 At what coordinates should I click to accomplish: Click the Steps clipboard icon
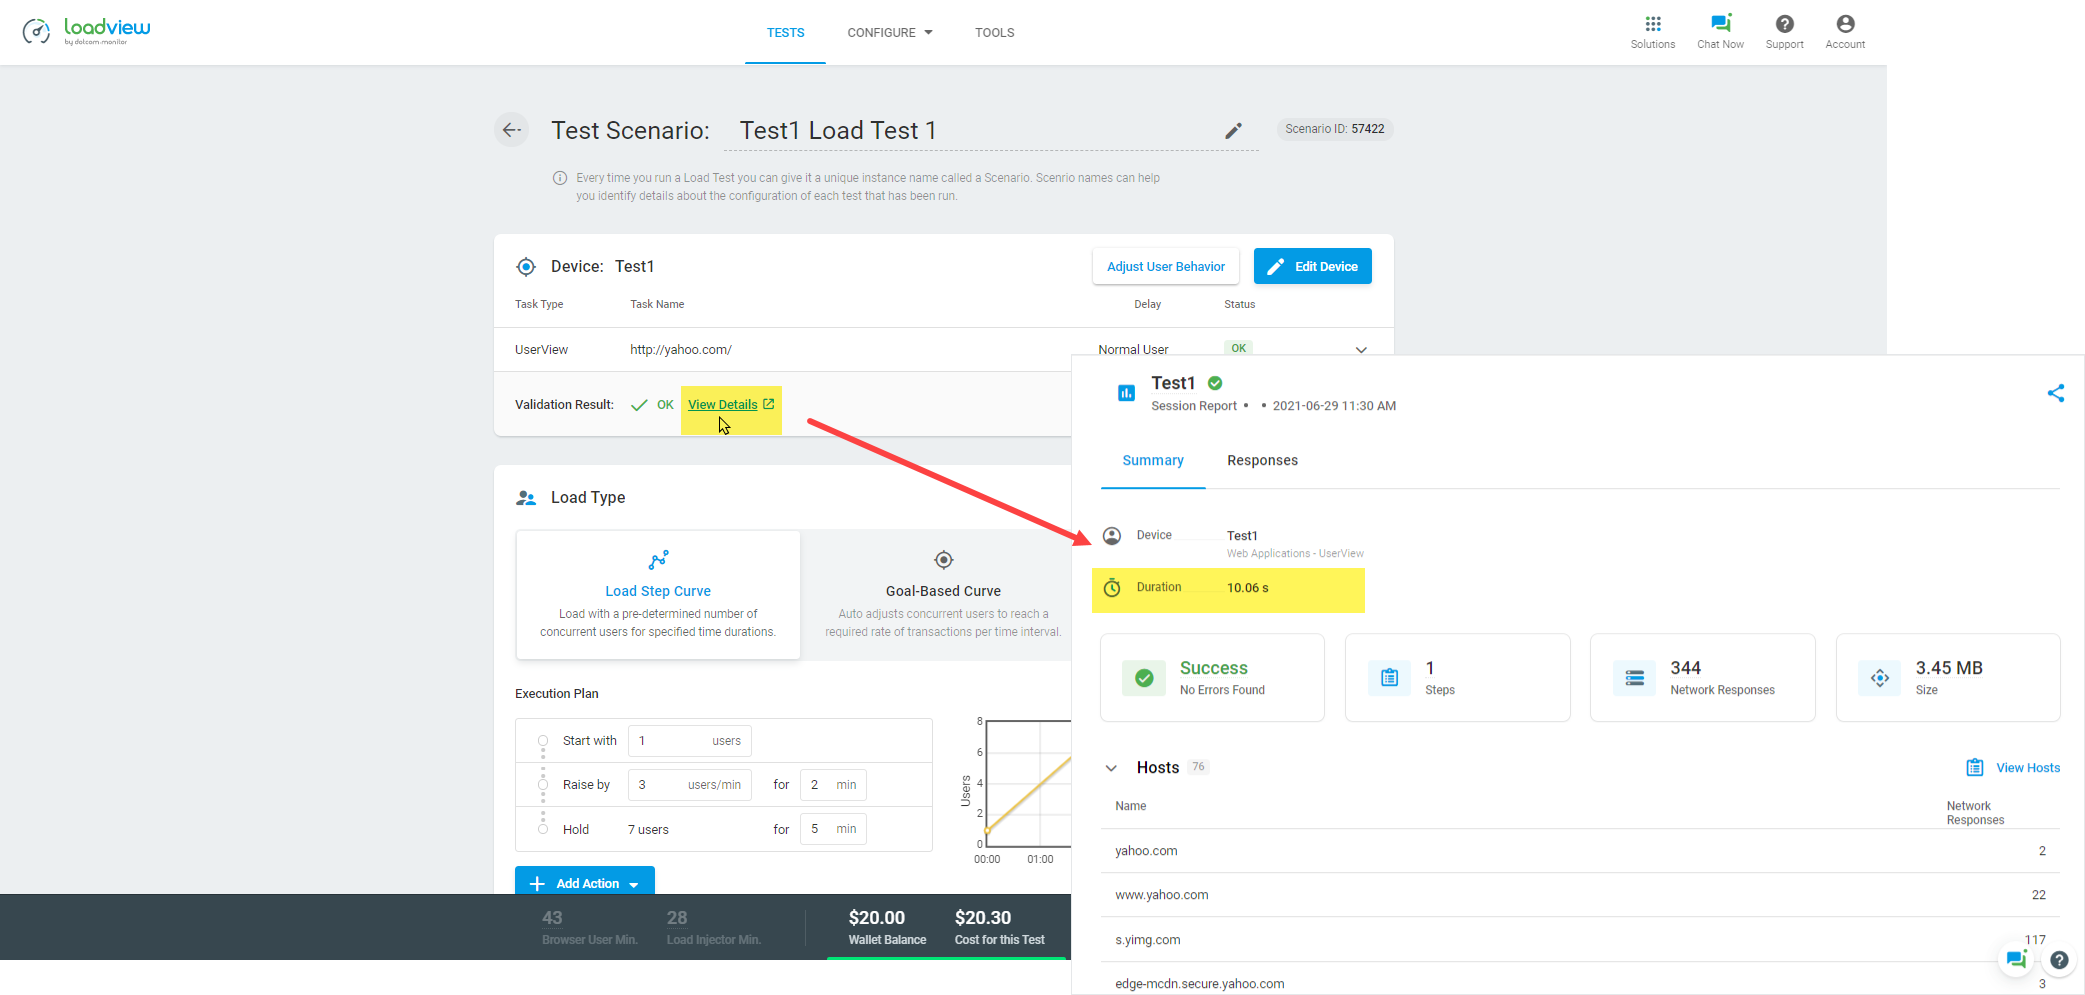click(x=1389, y=678)
